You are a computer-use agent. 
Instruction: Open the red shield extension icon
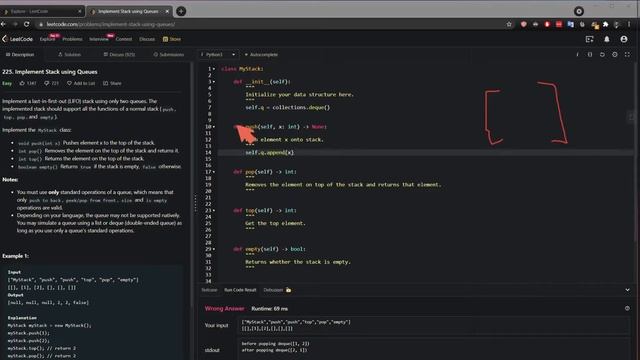[523, 24]
